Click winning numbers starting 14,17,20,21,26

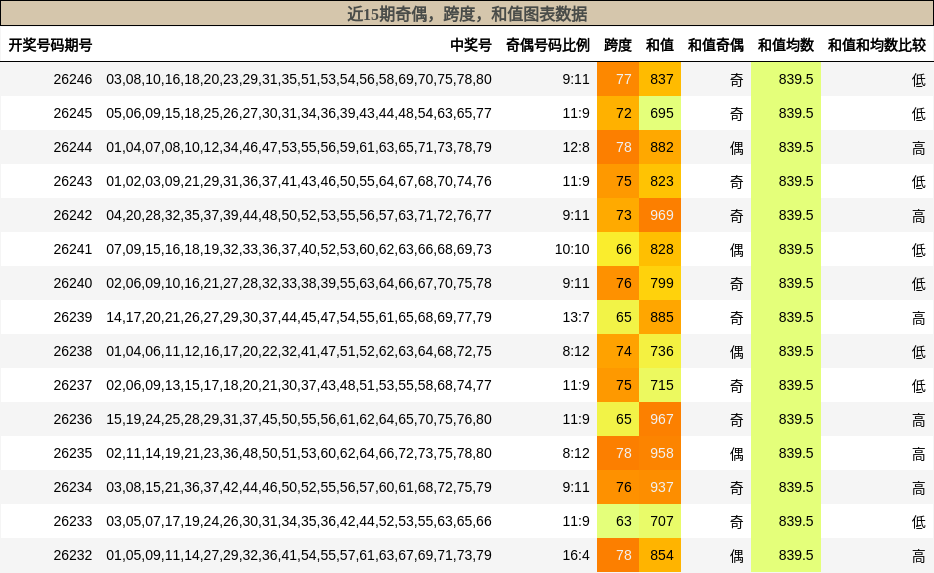299,317
